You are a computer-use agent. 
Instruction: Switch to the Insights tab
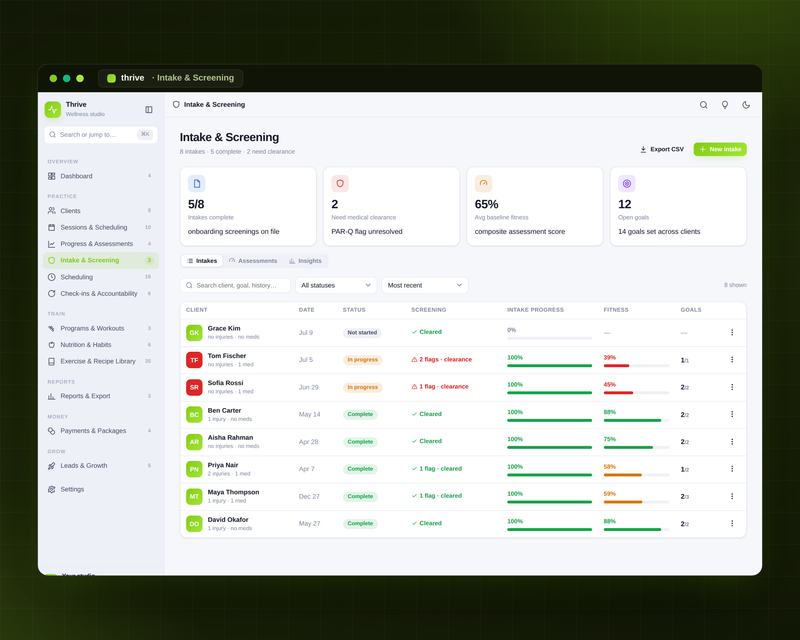[x=305, y=261]
